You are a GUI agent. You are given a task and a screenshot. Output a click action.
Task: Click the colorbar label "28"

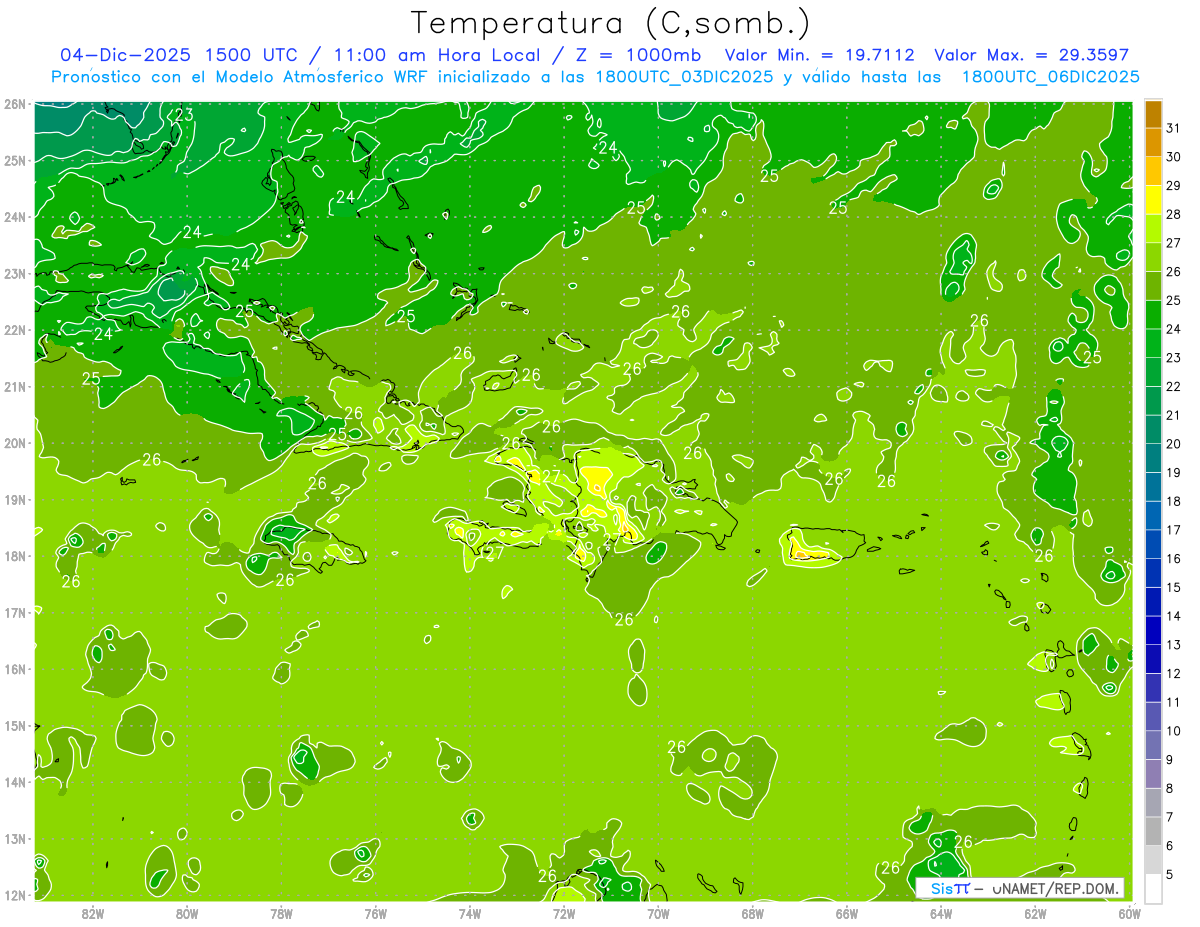click(1174, 214)
